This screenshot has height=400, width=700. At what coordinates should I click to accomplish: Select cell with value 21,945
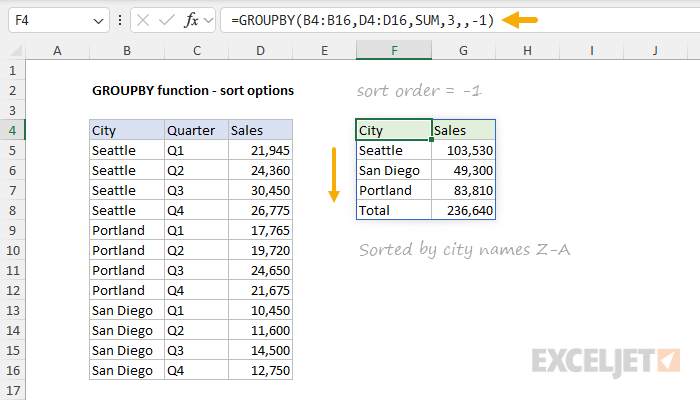(x=260, y=150)
